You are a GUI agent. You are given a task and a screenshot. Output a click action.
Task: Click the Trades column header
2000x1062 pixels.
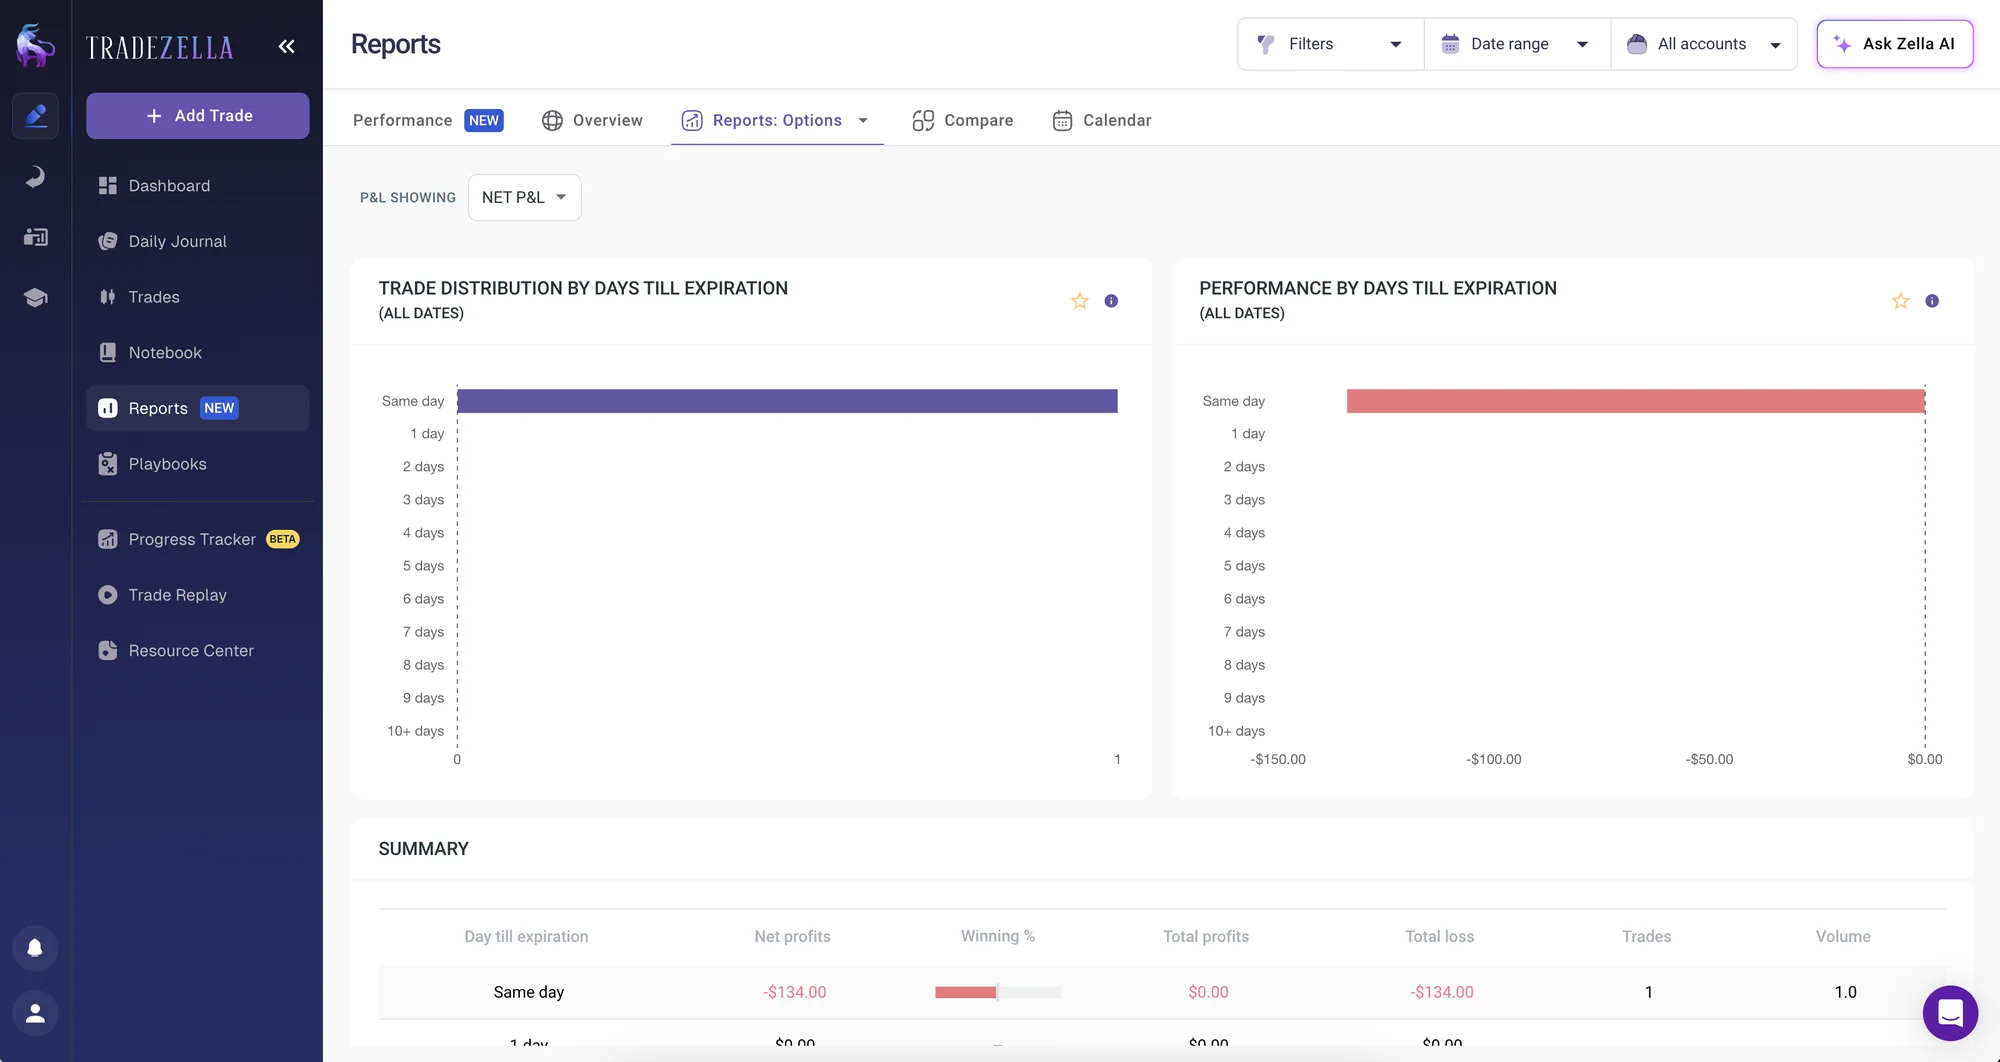1647,937
